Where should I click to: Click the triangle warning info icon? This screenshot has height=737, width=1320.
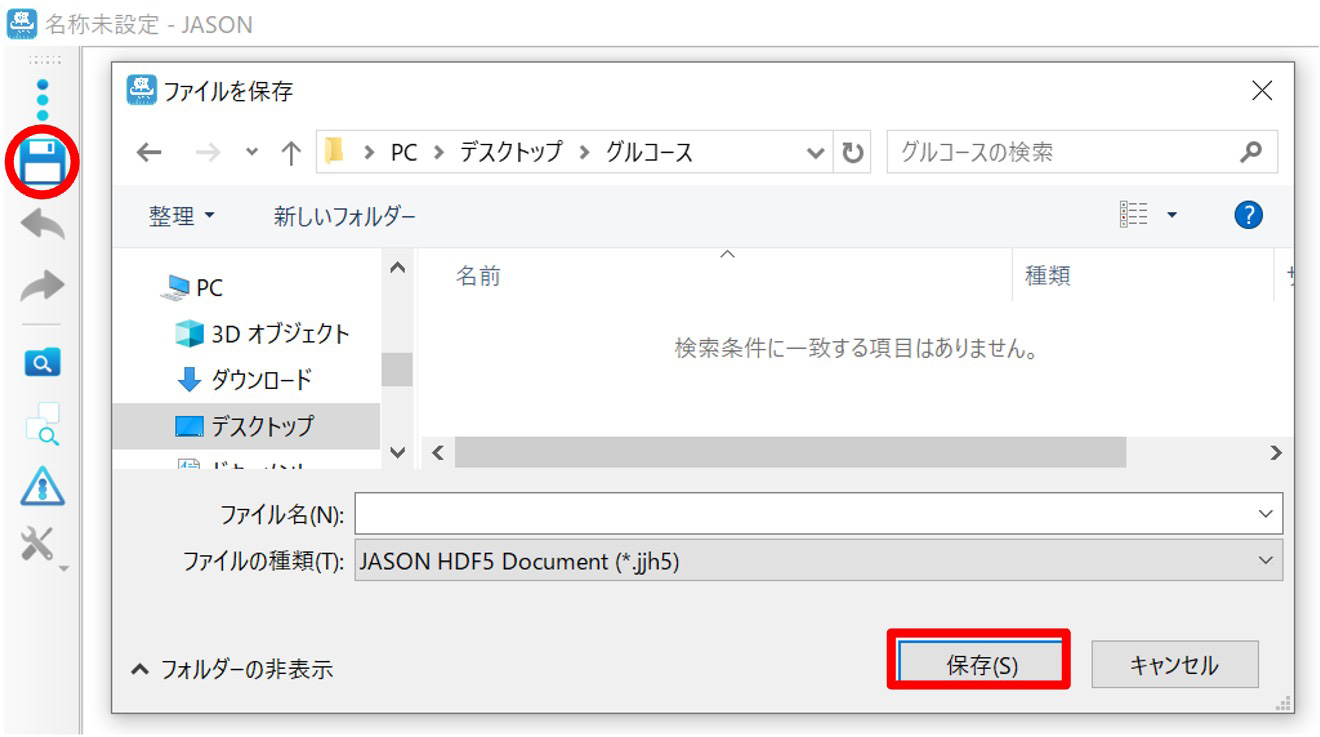click(42, 486)
